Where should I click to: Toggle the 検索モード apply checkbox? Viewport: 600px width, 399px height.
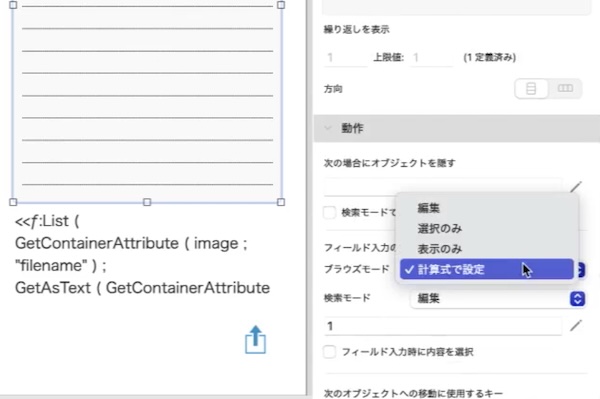(329, 212)
